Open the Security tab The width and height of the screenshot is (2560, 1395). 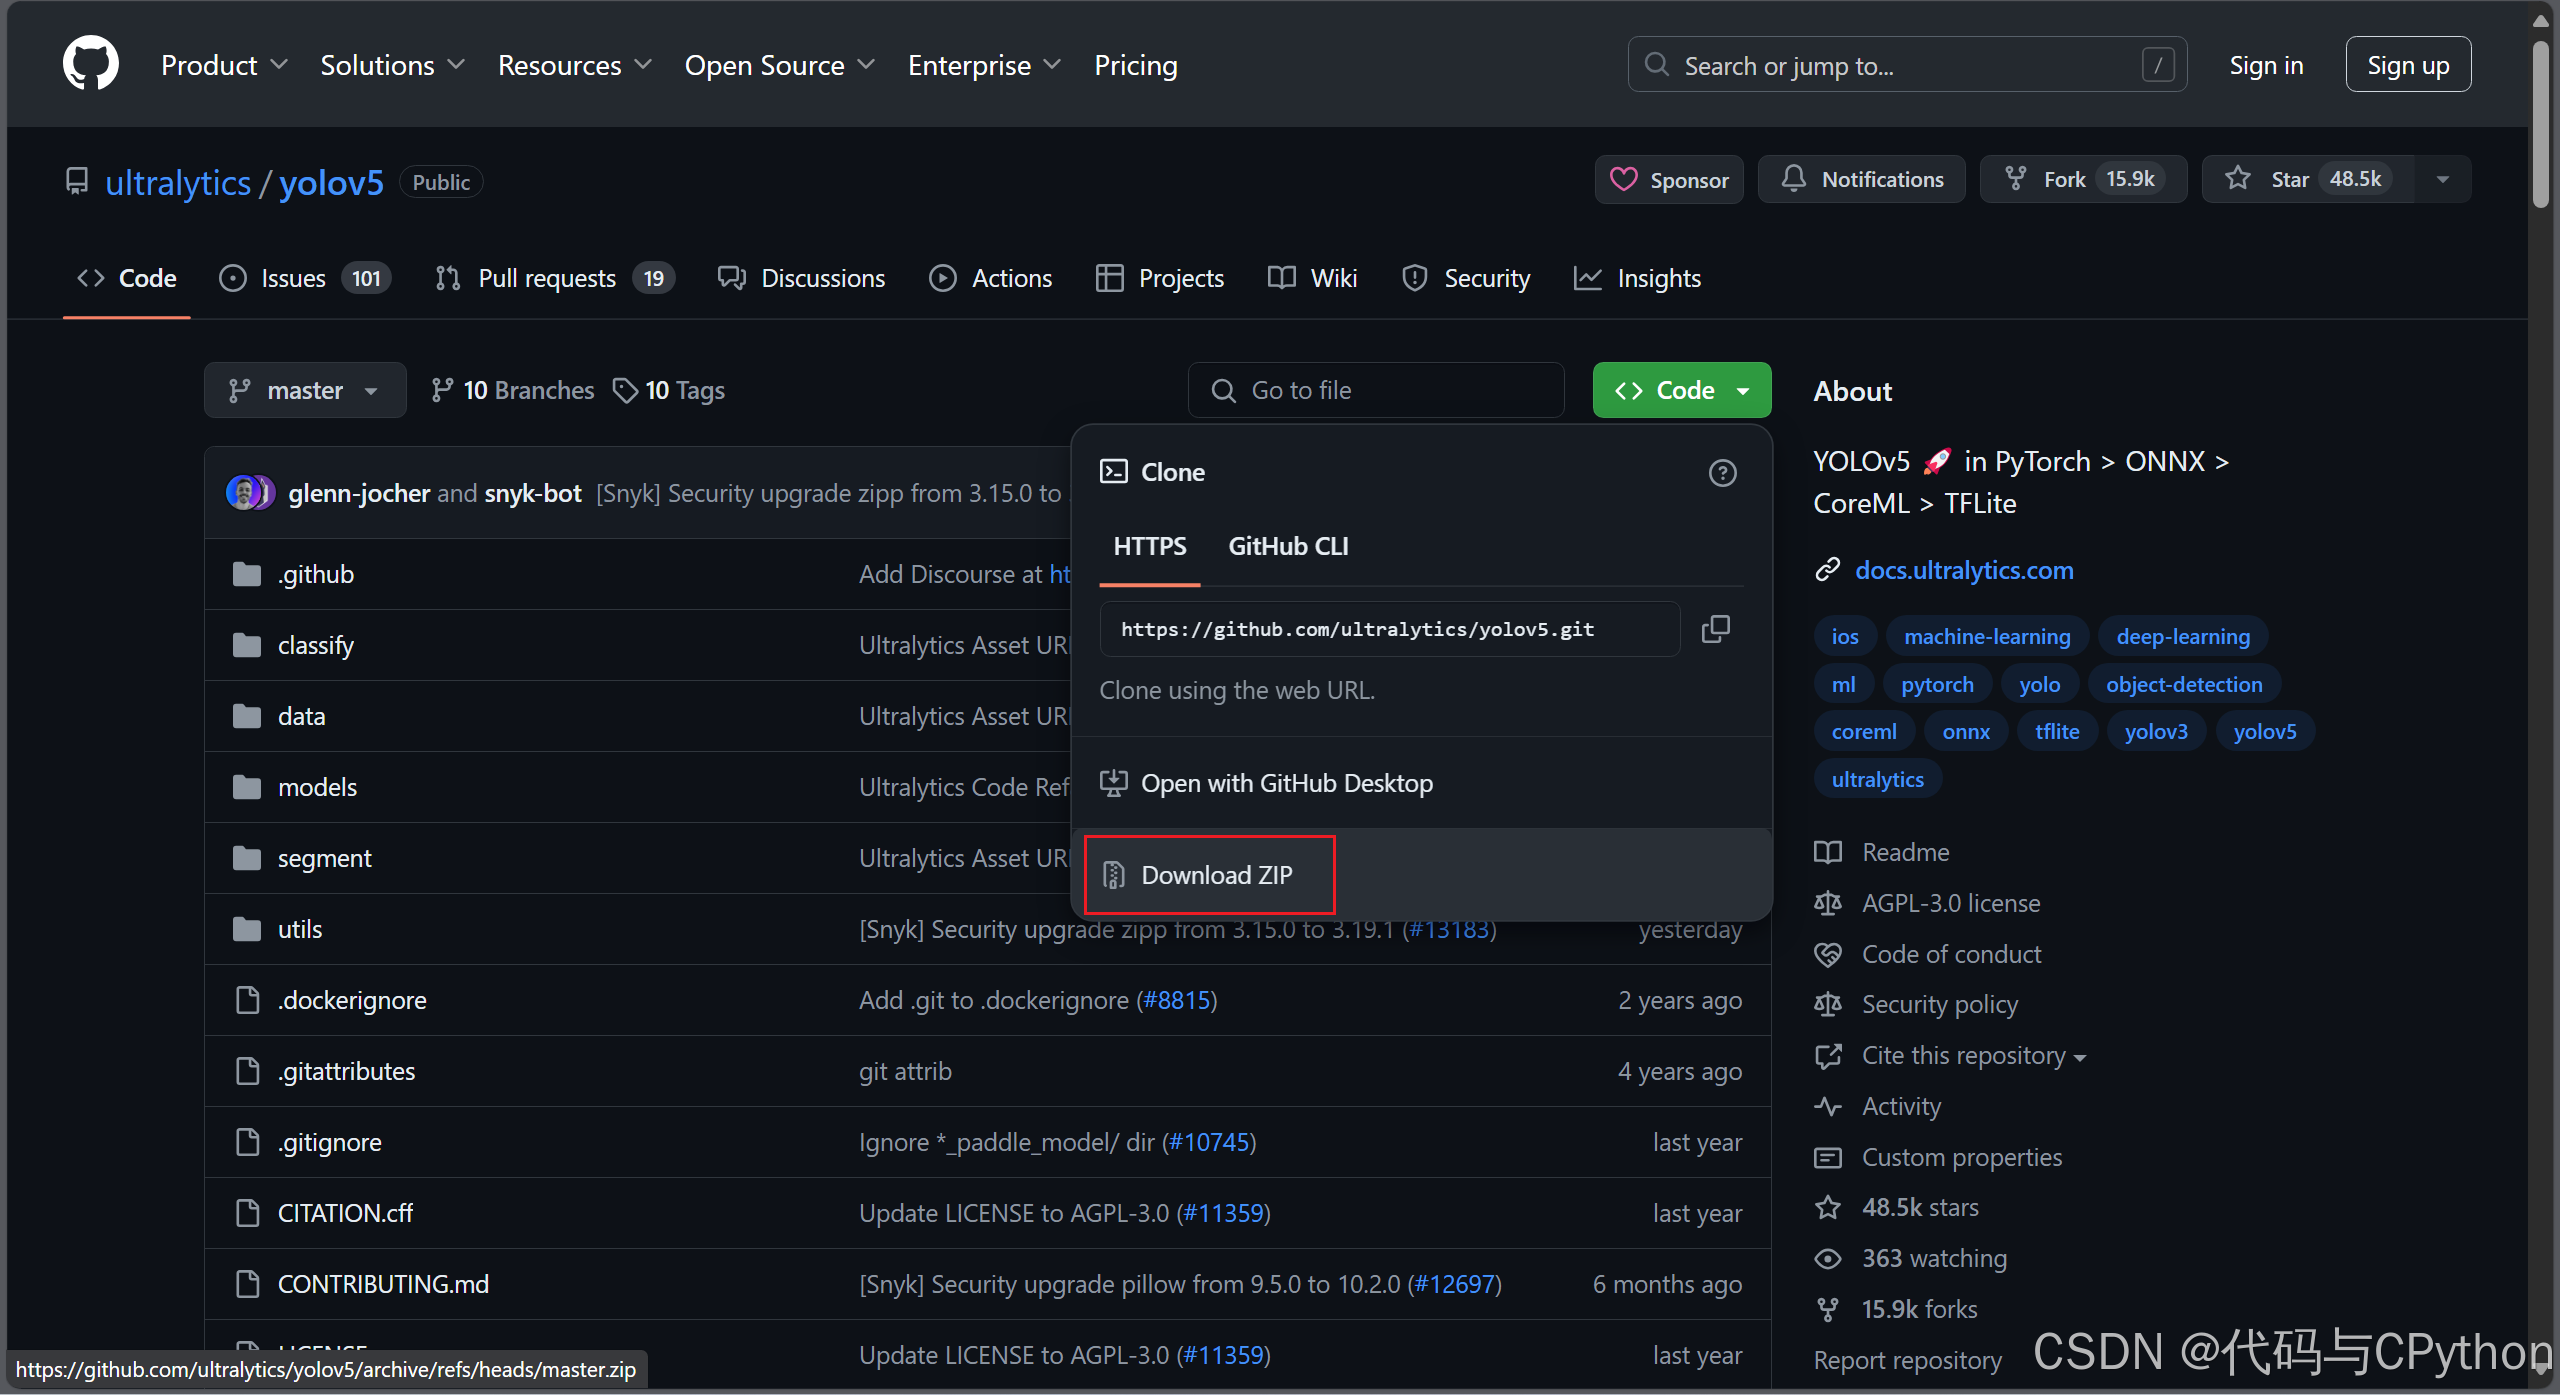tap(1467, 278)
